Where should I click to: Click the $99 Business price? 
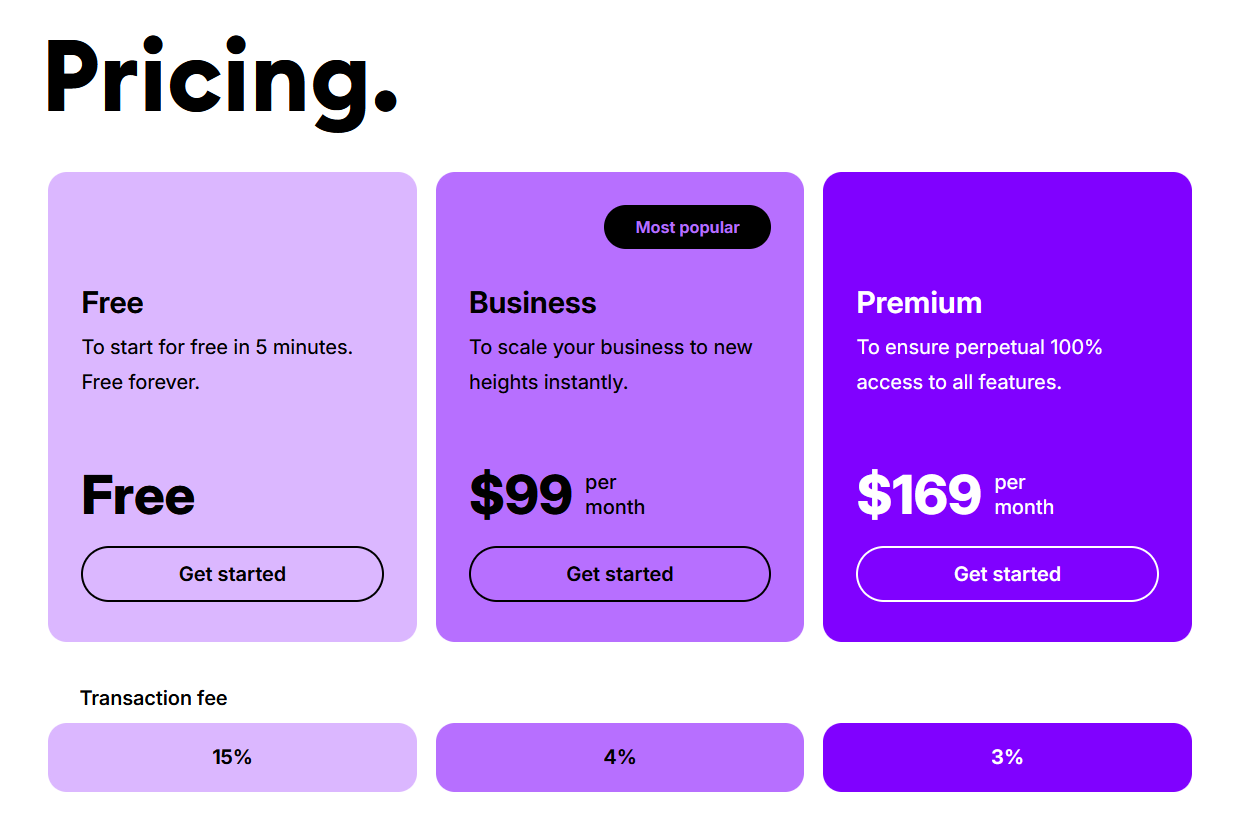click(521, 494)
